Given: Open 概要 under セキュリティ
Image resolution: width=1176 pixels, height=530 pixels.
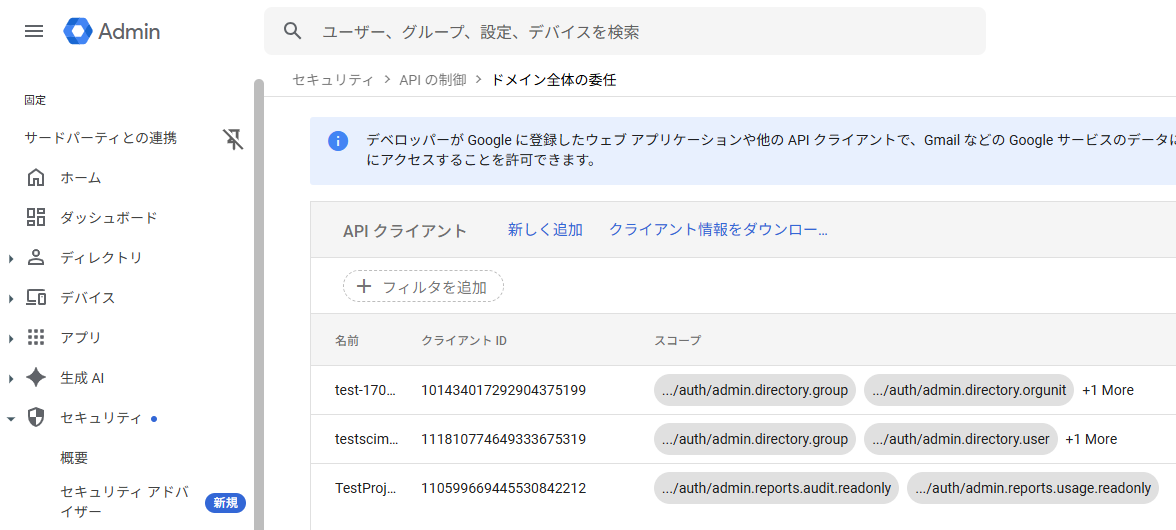Looking at the screenshot, I should point(74,458).
